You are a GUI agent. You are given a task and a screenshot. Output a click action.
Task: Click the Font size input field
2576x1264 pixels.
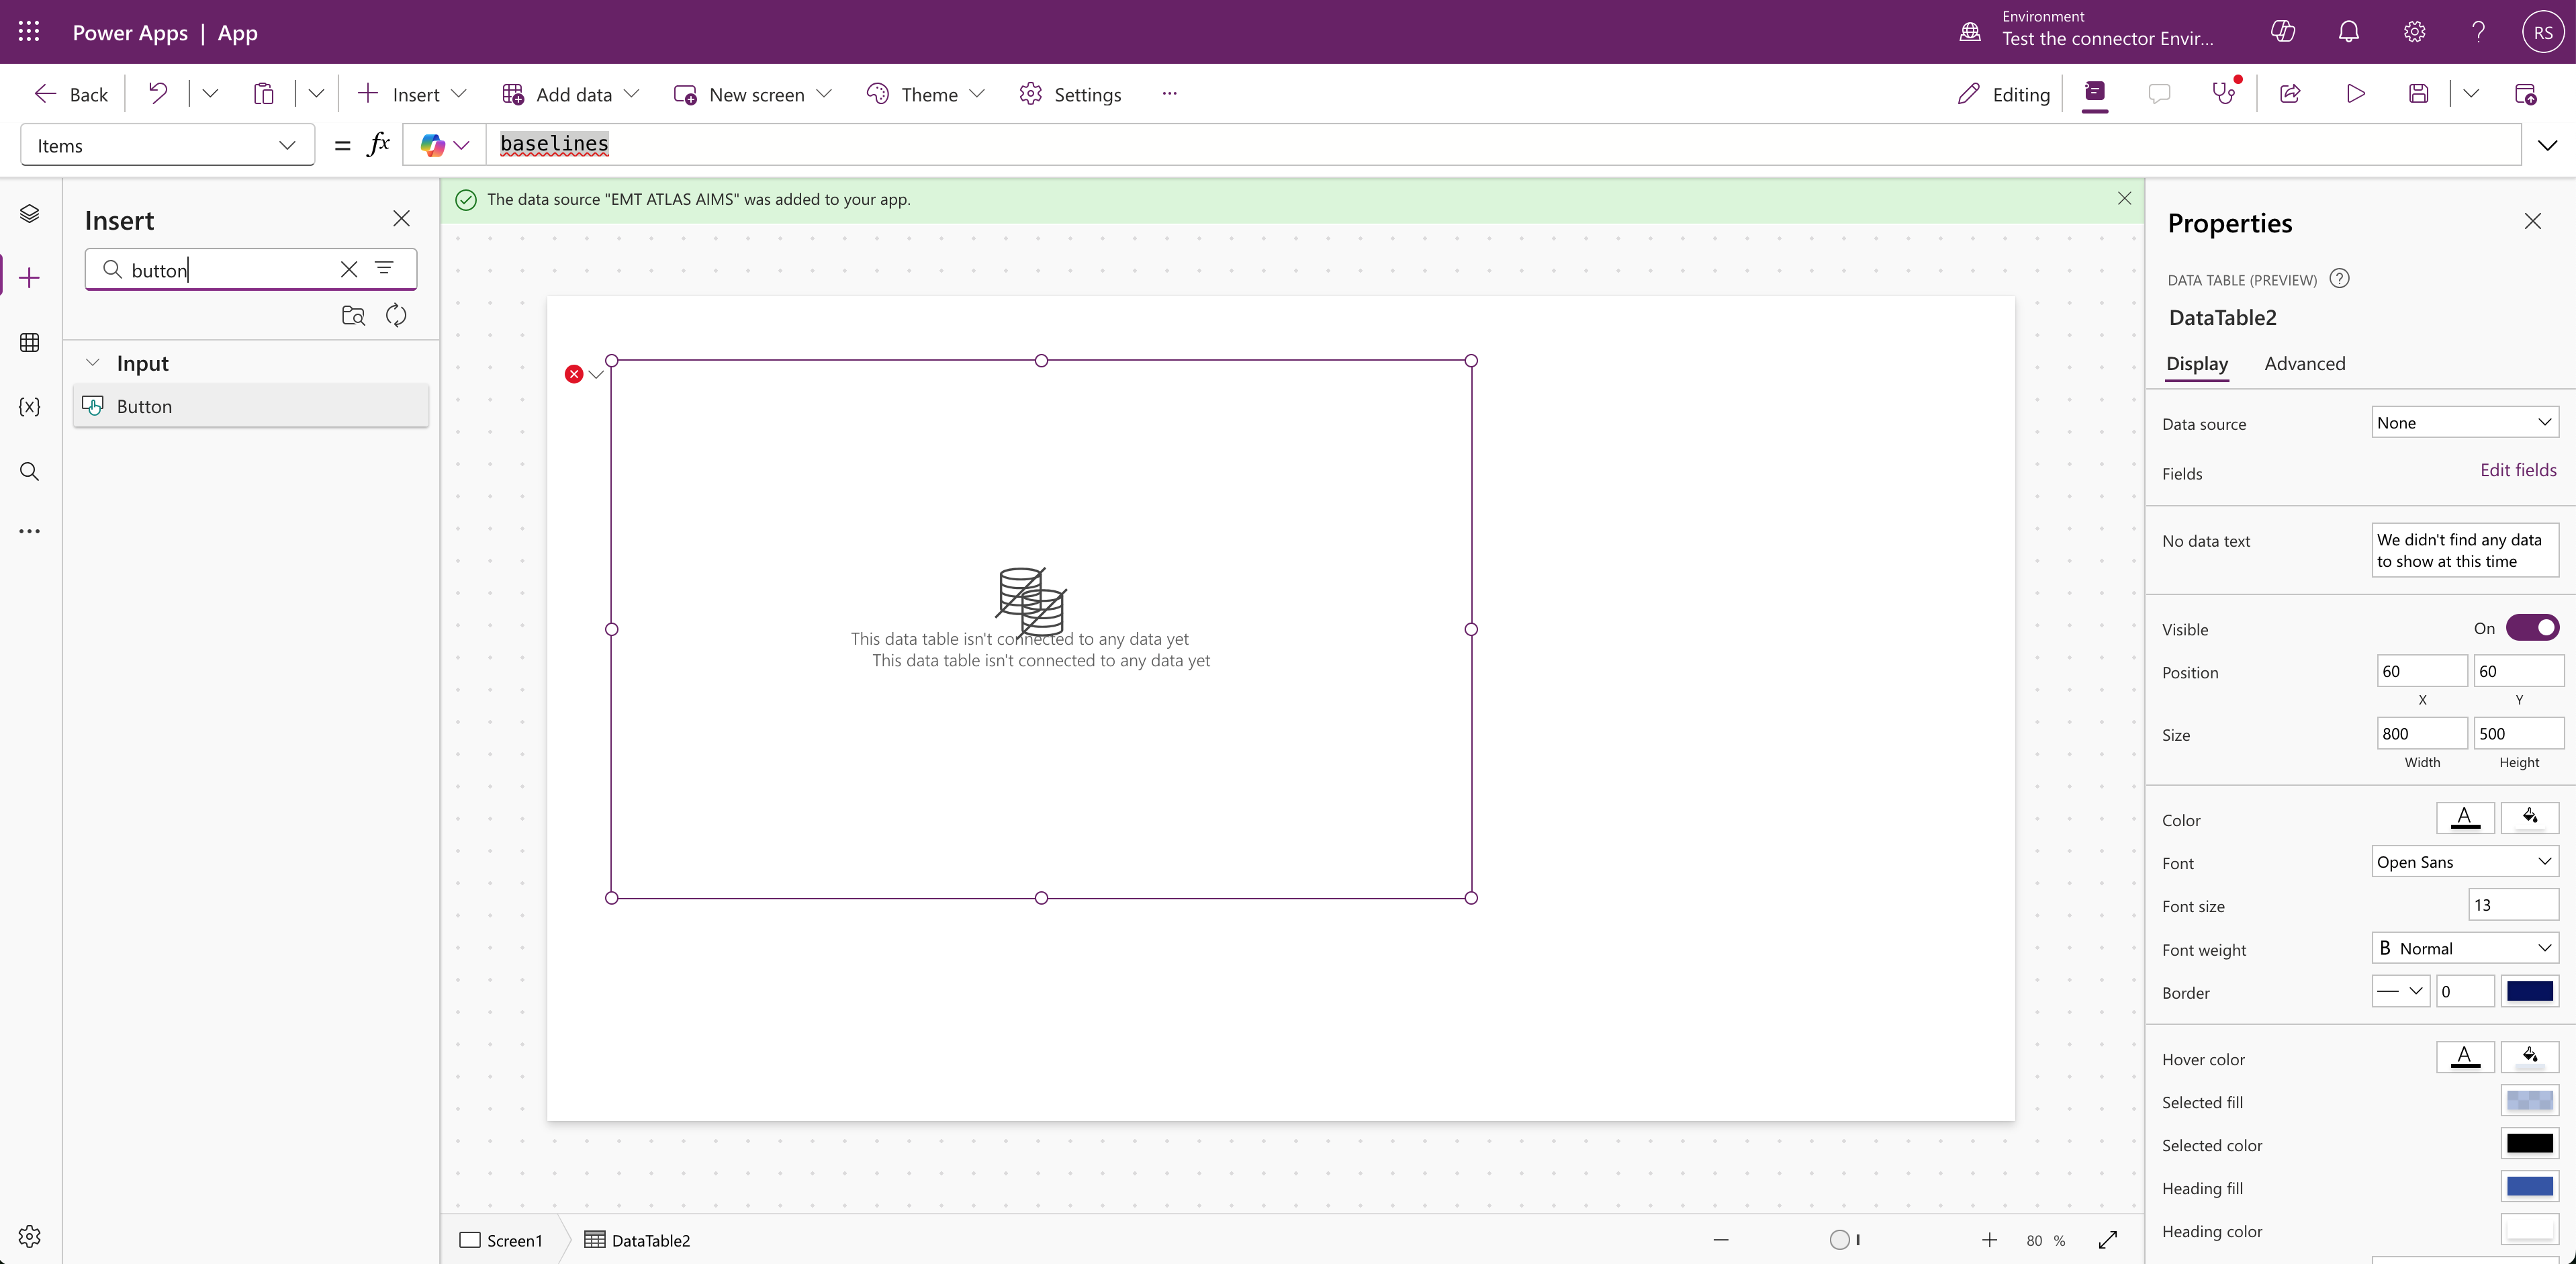tap(2512, 905)
